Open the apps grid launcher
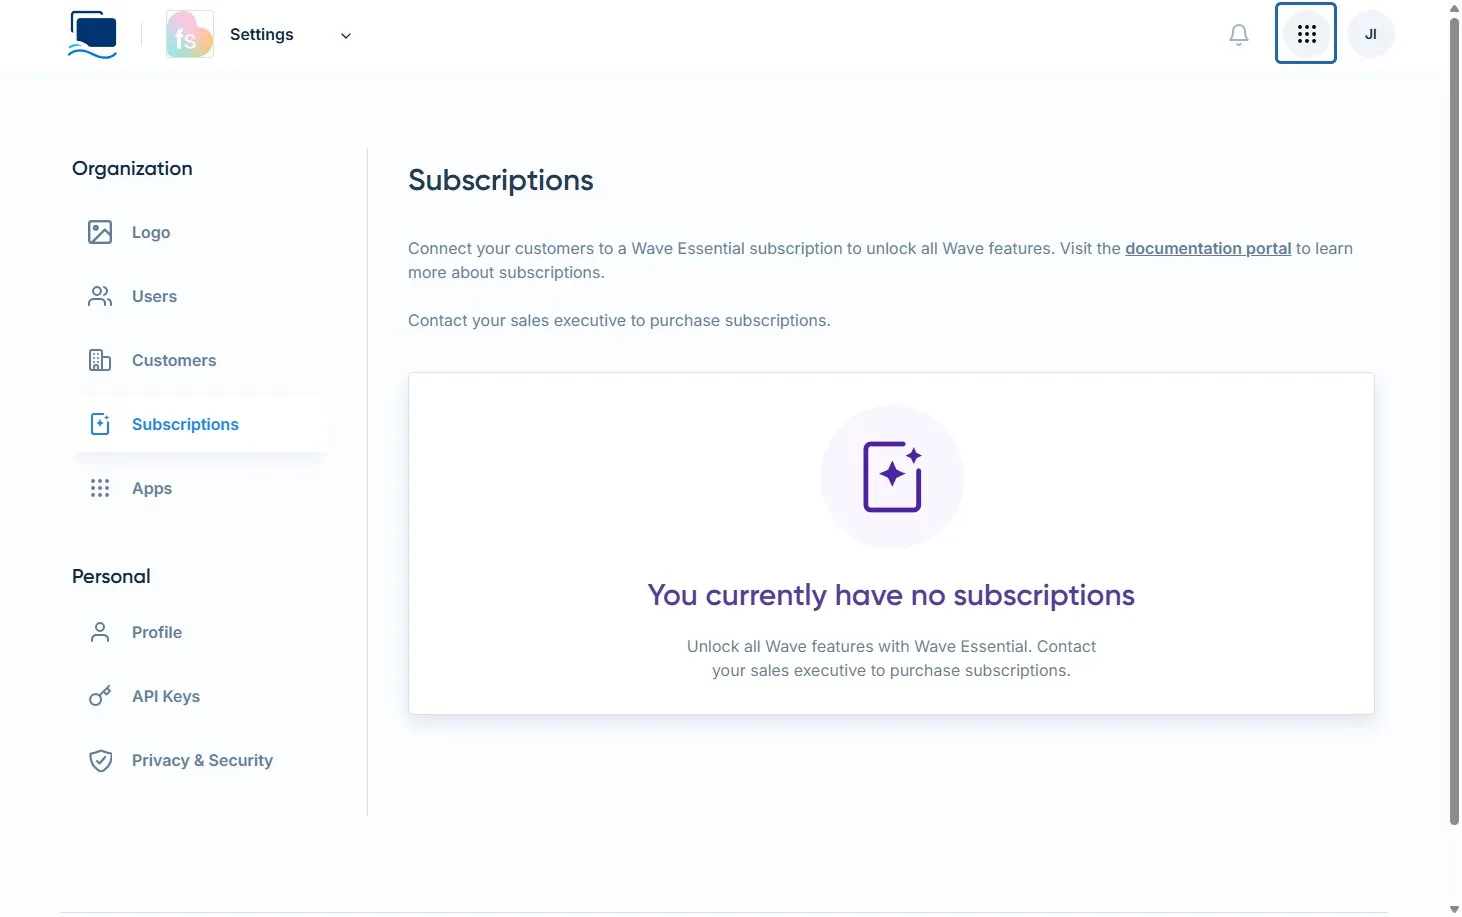The image size is (1462, 917). [x=1306, y=34]
